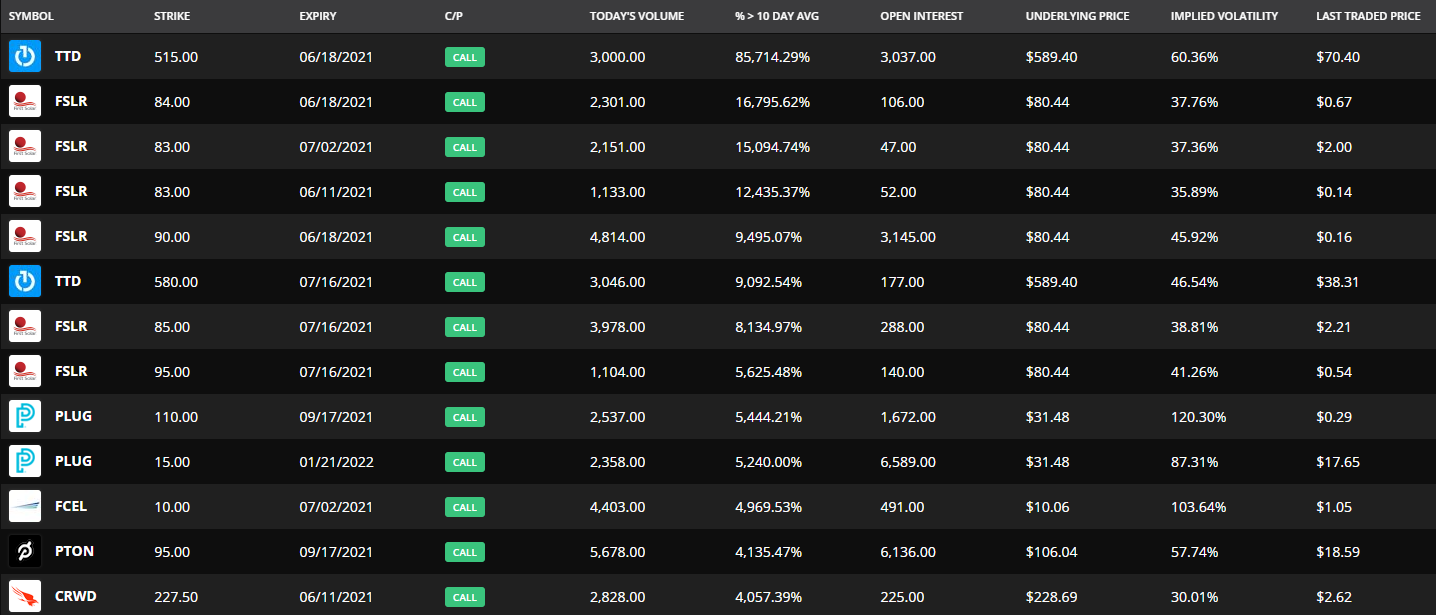1436x615 pixels.
Task: Select the last traded price $38.31
Action: pos(1338,282)
